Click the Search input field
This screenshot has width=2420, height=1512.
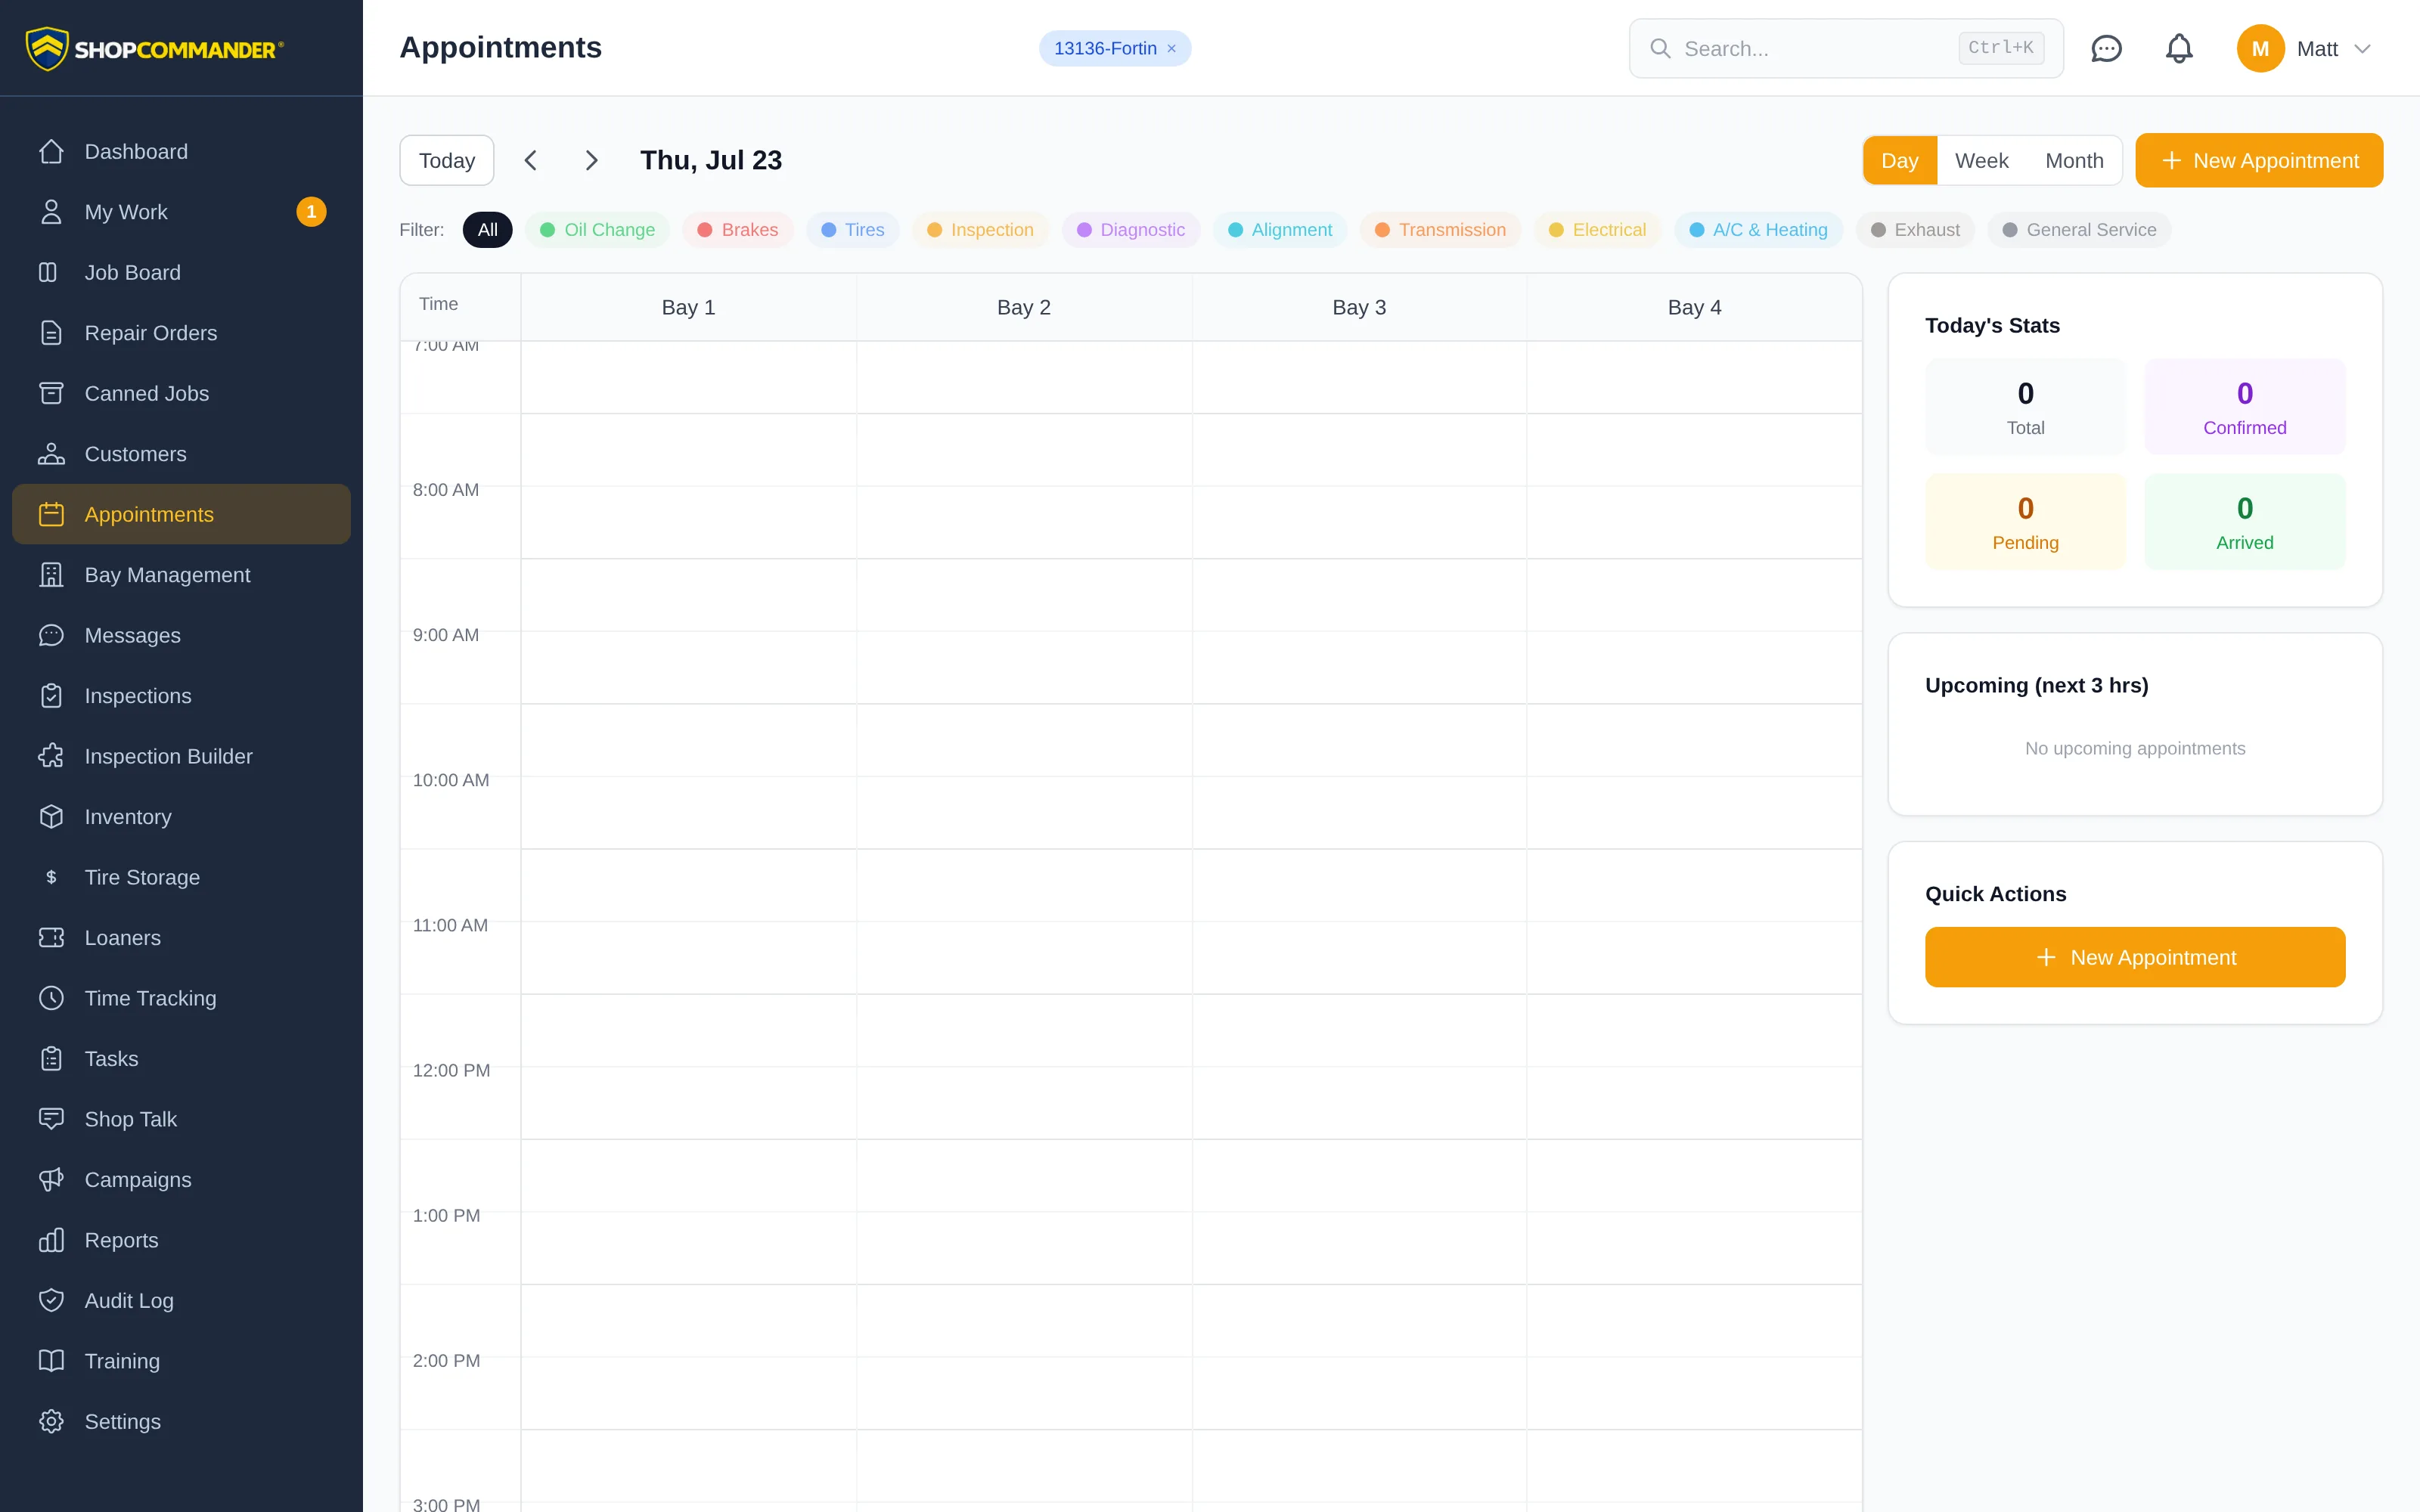coord(1846,48)
